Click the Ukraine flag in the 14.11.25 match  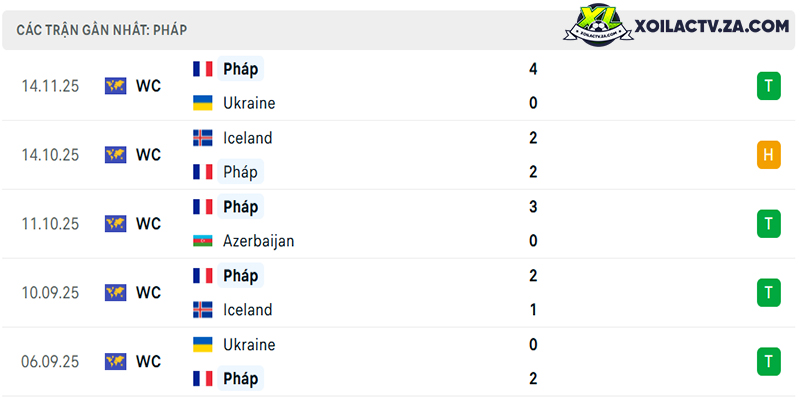click(x=203, y=103)
